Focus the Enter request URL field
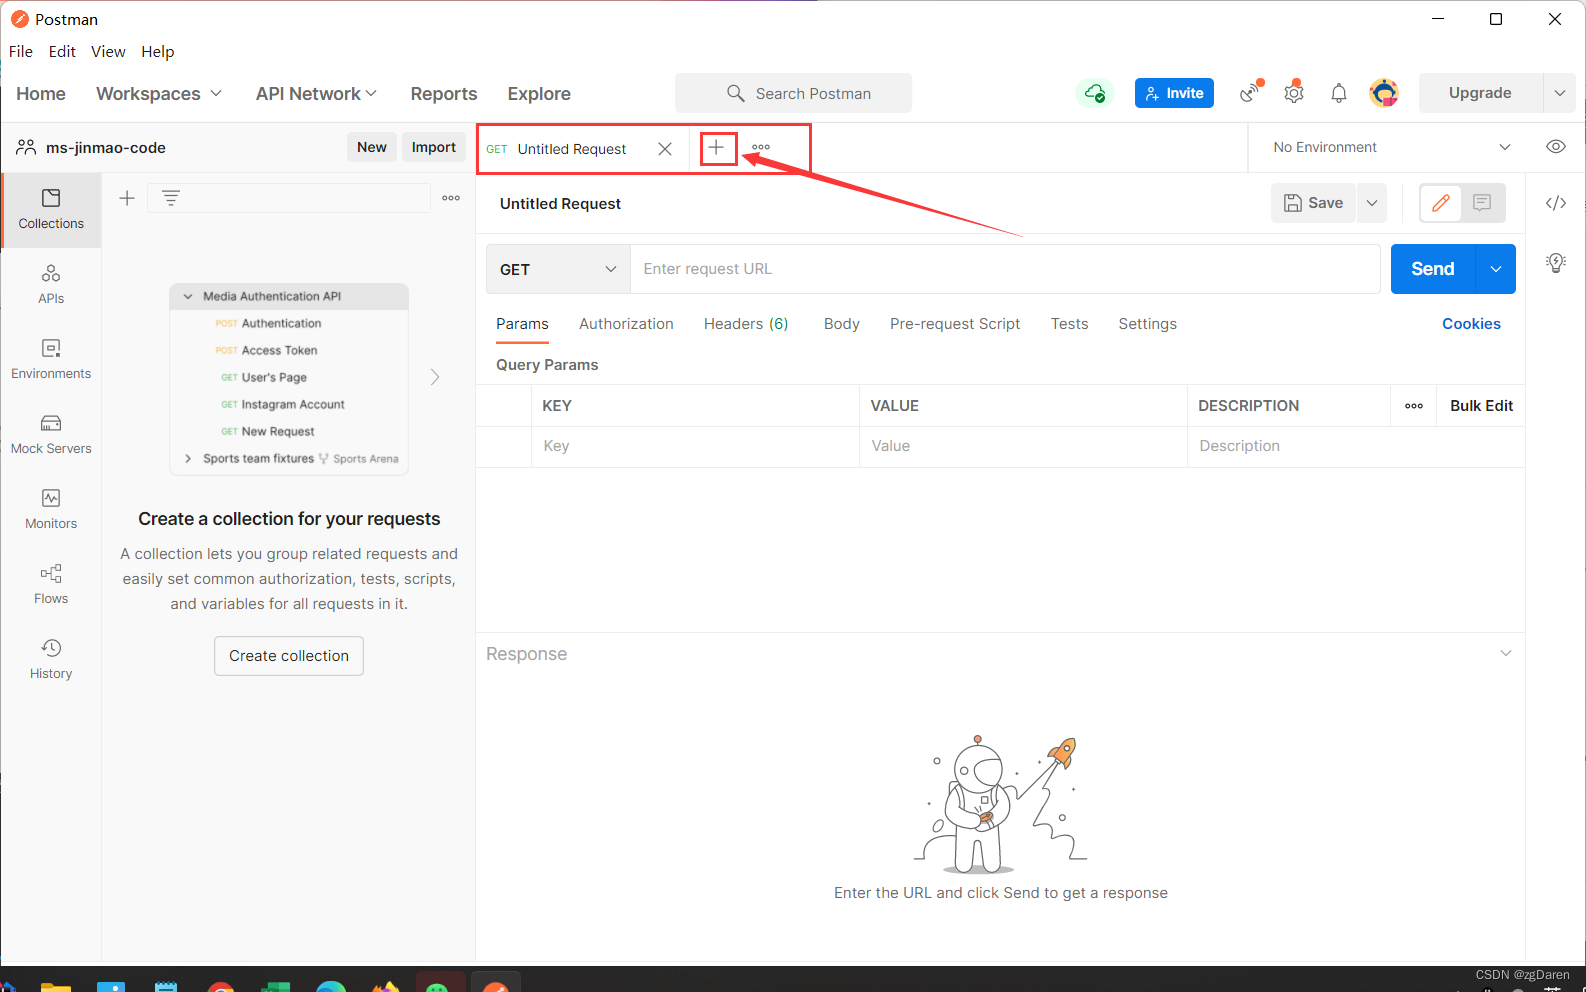The height and width of the screenshot is (992, 1586). [1005, 269]
